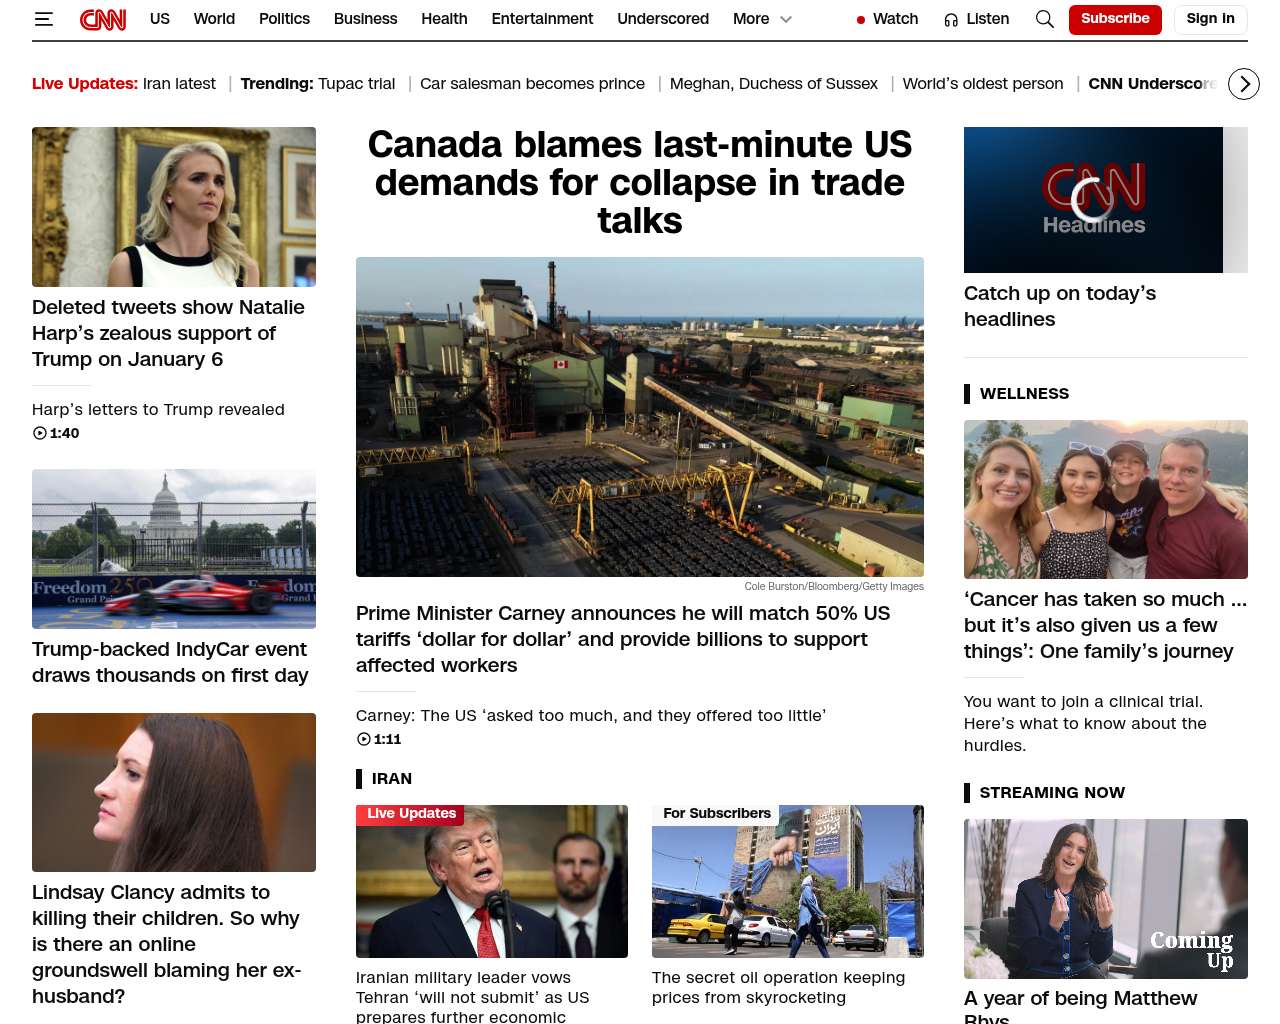Click the Listen label in header

click(x=988, y=19)
